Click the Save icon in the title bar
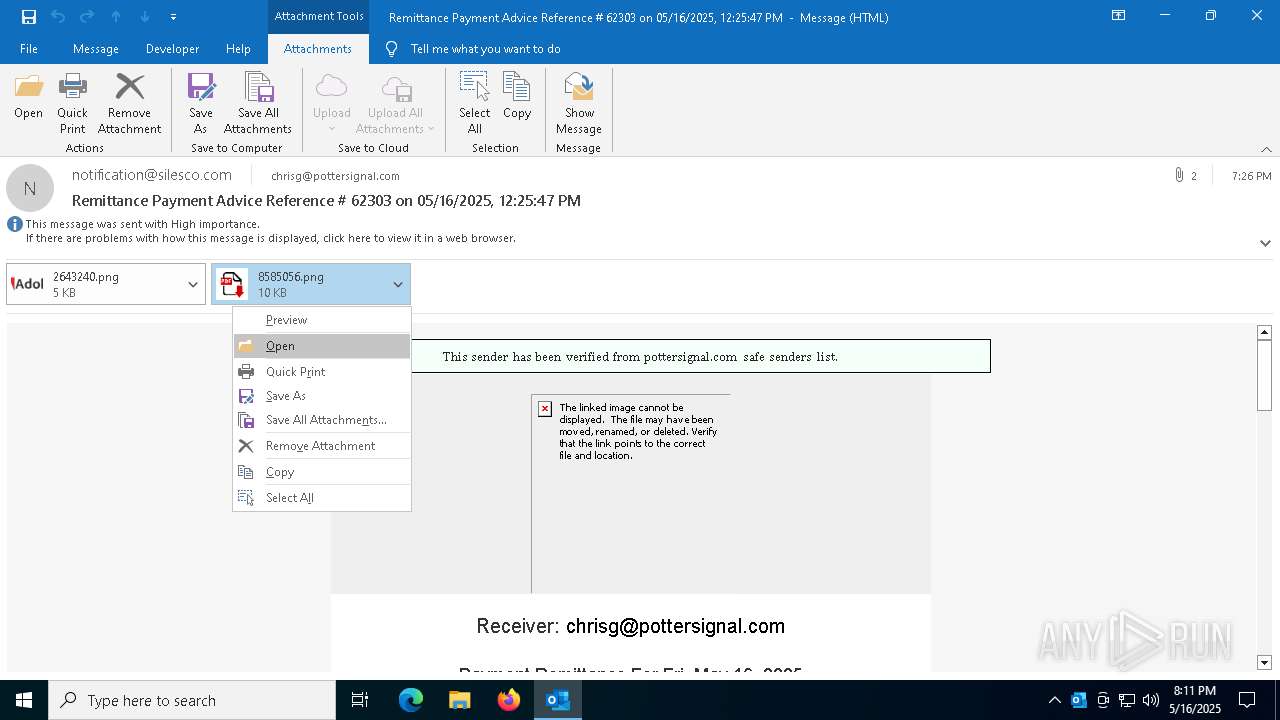1280x720 pixels. (x=29, y=16)
